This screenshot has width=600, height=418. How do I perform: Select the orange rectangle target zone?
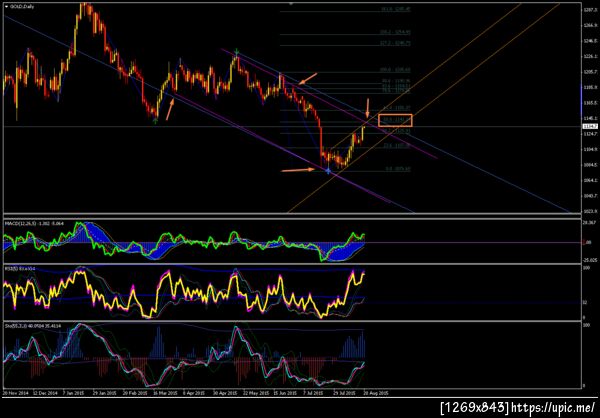(x=395, y=120)
